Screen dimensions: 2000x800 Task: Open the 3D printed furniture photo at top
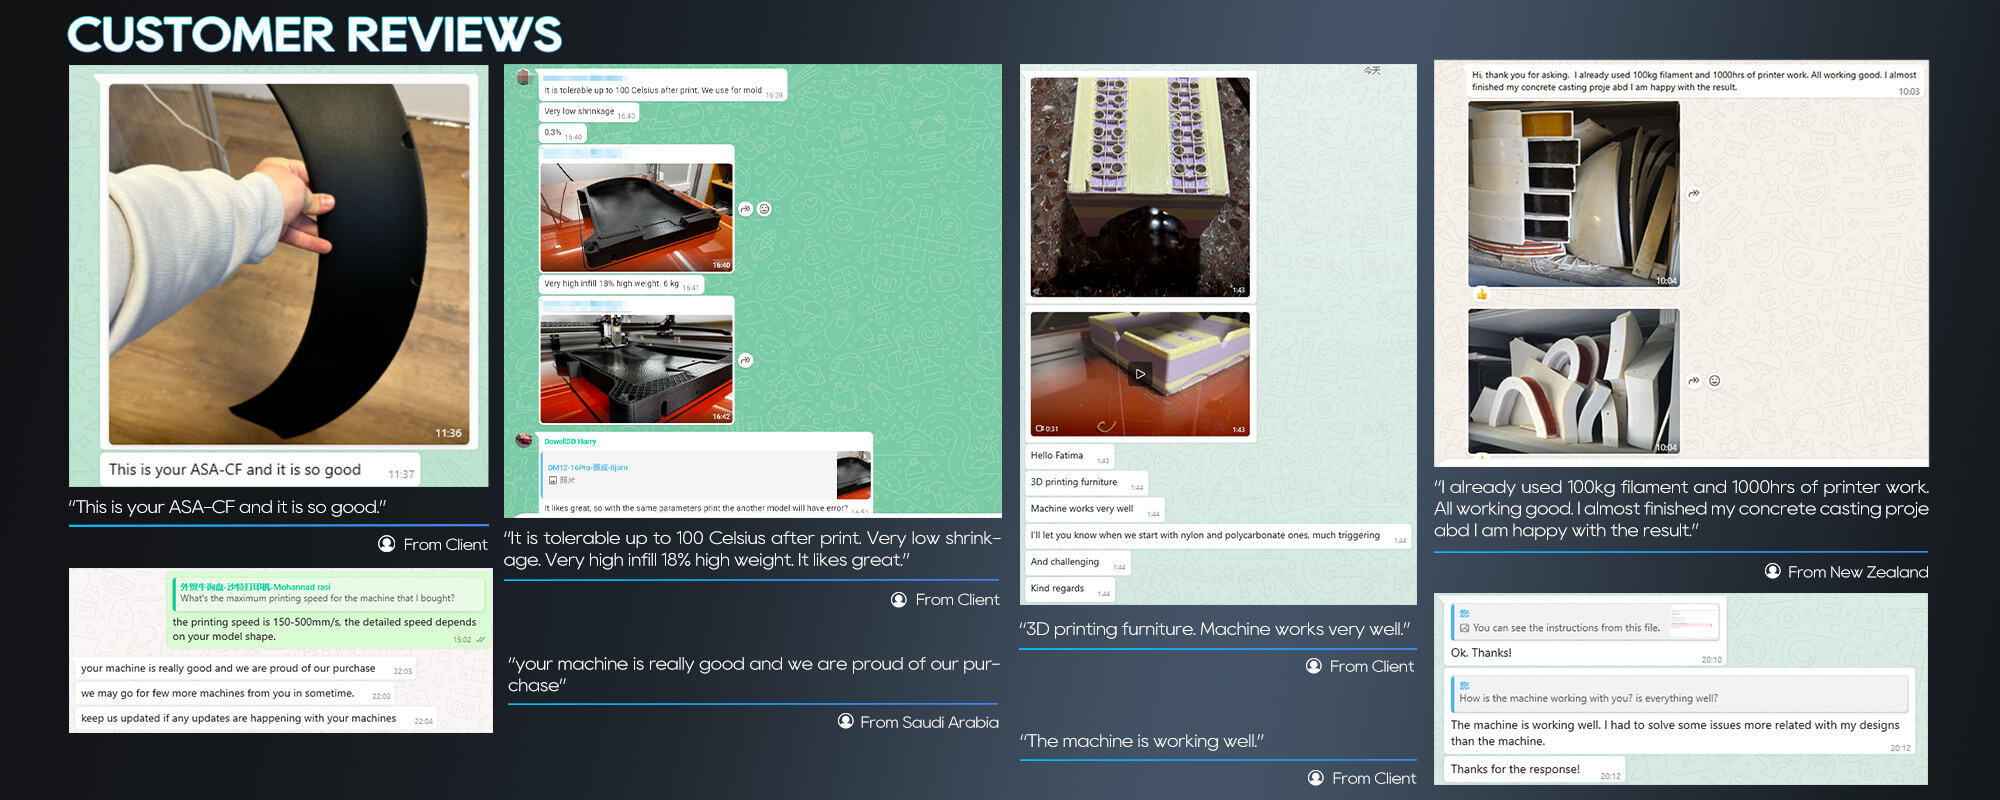click(x=1140, y=187)
